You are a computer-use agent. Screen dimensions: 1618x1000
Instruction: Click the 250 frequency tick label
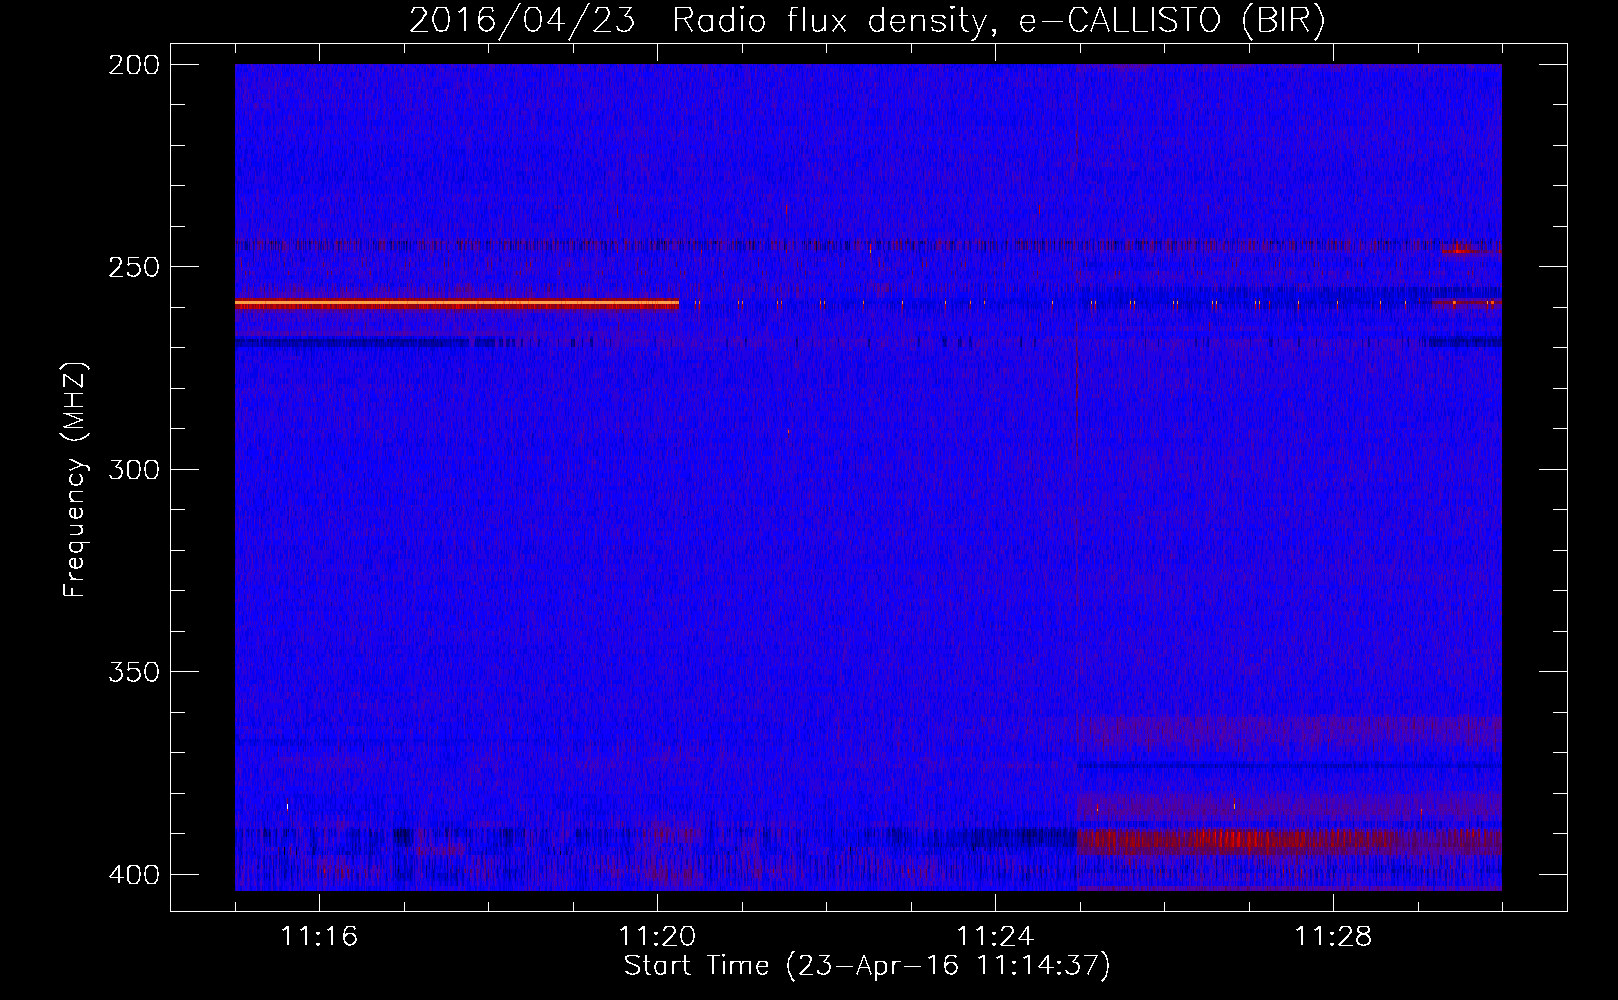[133, 267]
